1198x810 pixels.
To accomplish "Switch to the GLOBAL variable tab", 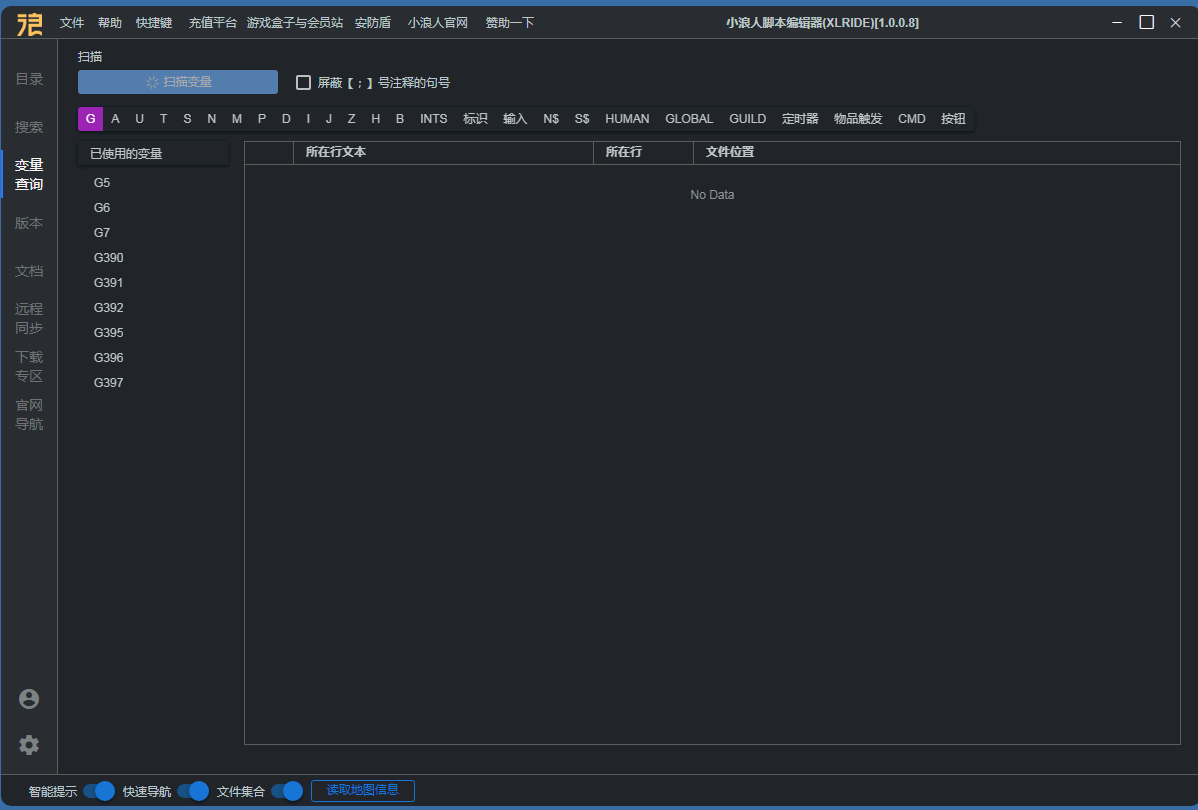I will click(689, 119).
